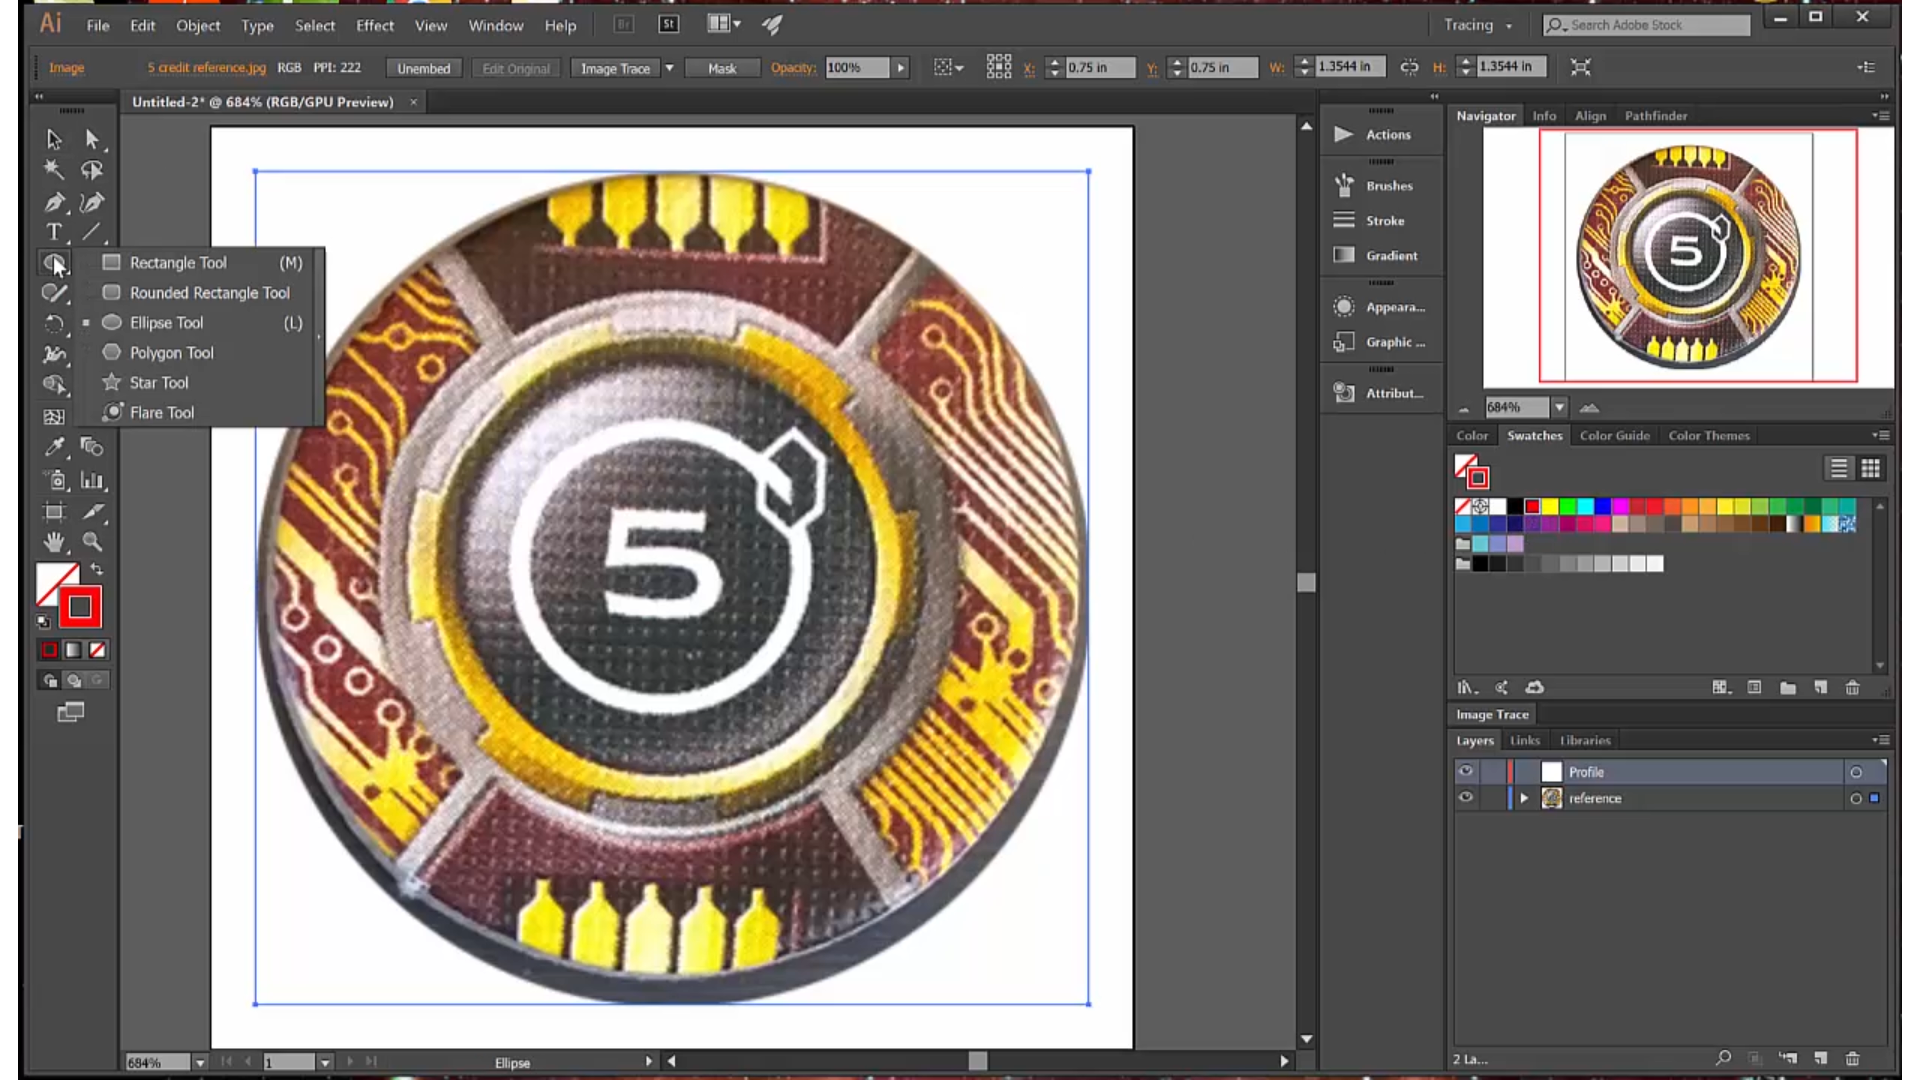Open the Image Trace preset dropdown arrow
The image size is (1920, 1080).
pyautogui.click(x=668, y=67)
